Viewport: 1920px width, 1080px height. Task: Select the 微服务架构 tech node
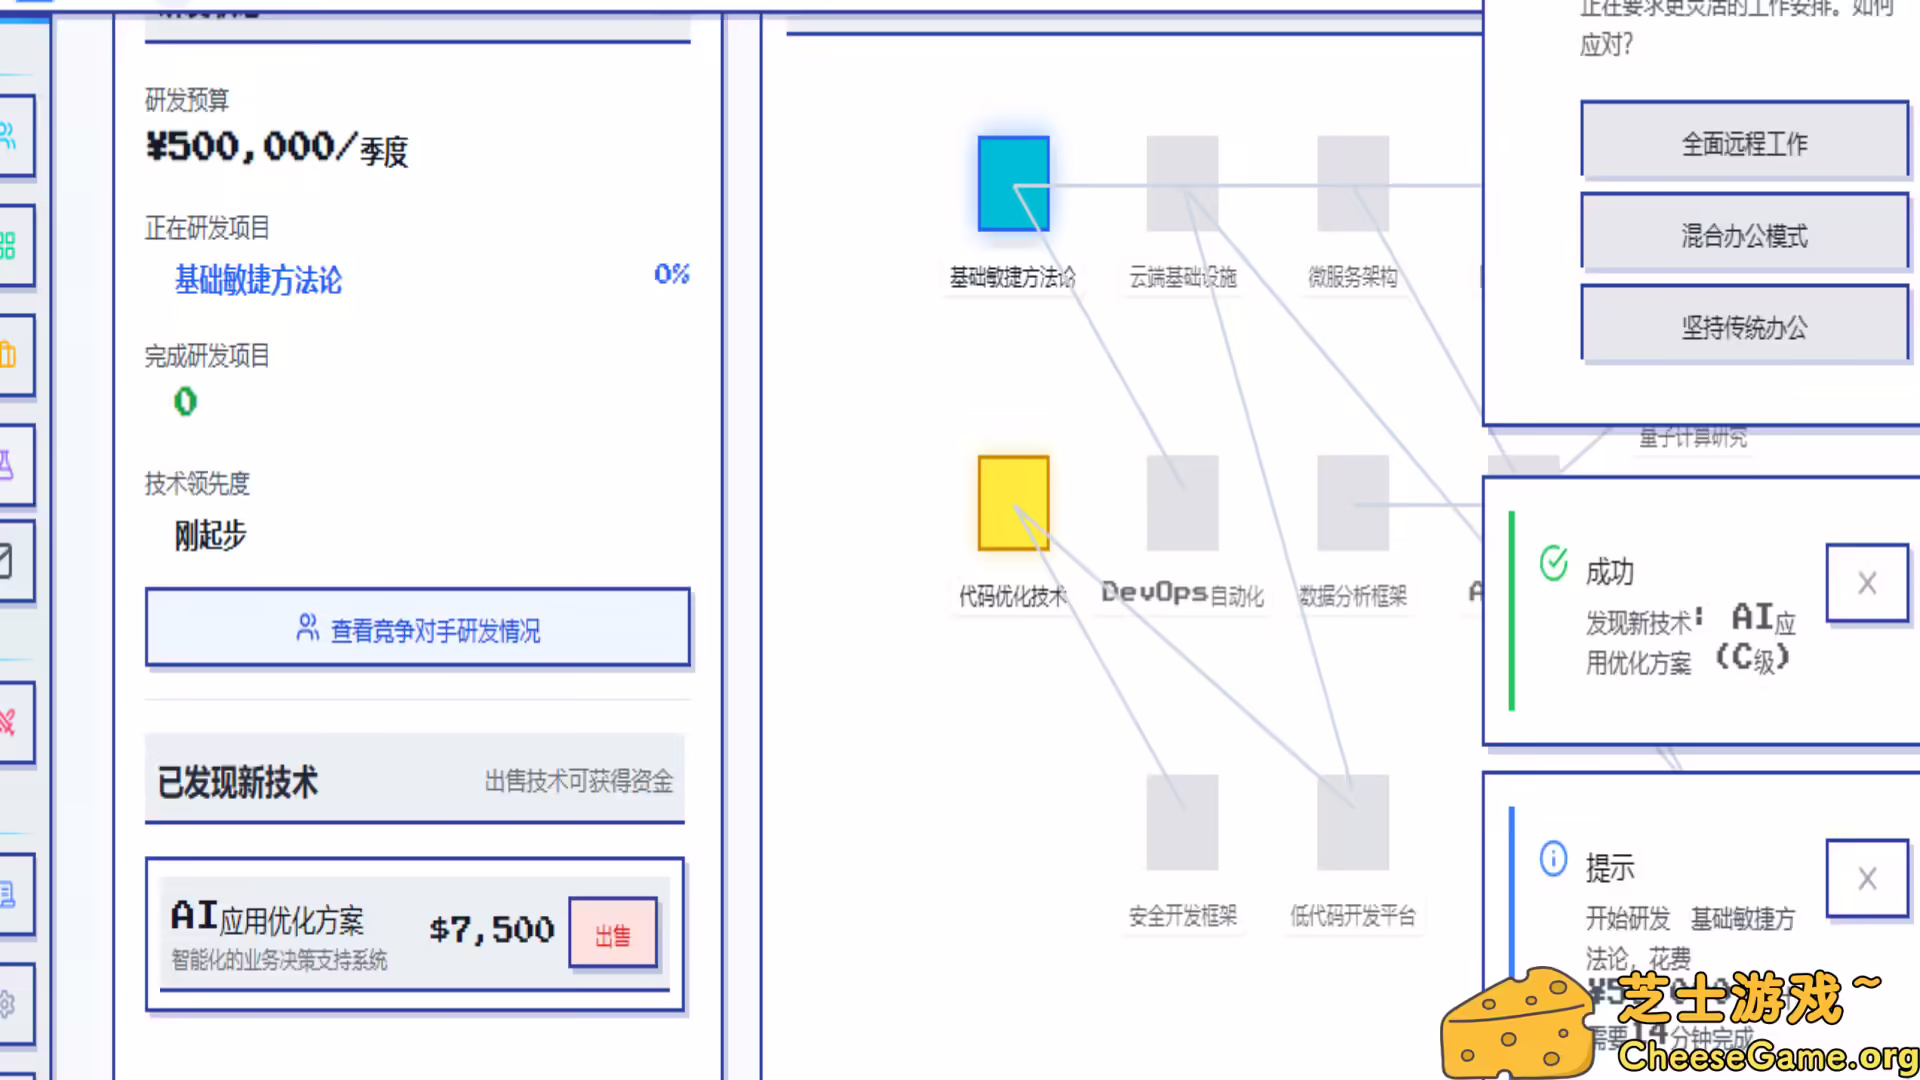coord(1353,185)
